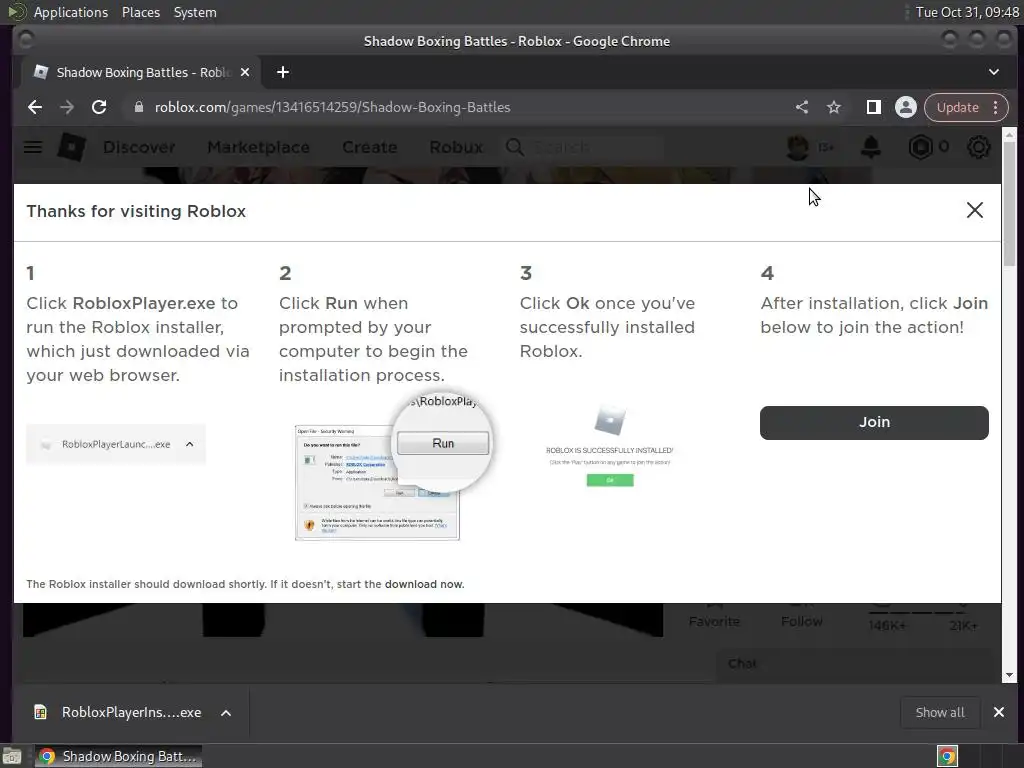
Task: Click the Follow button on game page
Action: (x=801, y=615)
